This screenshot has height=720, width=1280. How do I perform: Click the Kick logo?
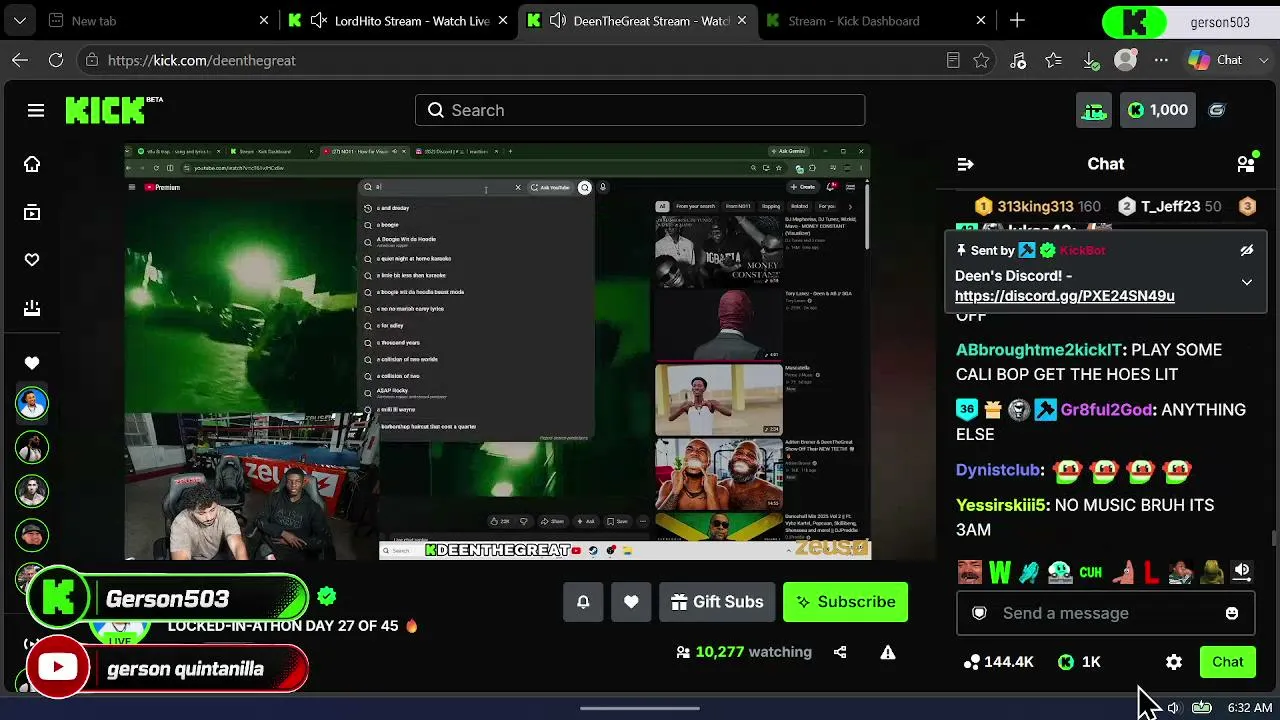coord(105,110)
